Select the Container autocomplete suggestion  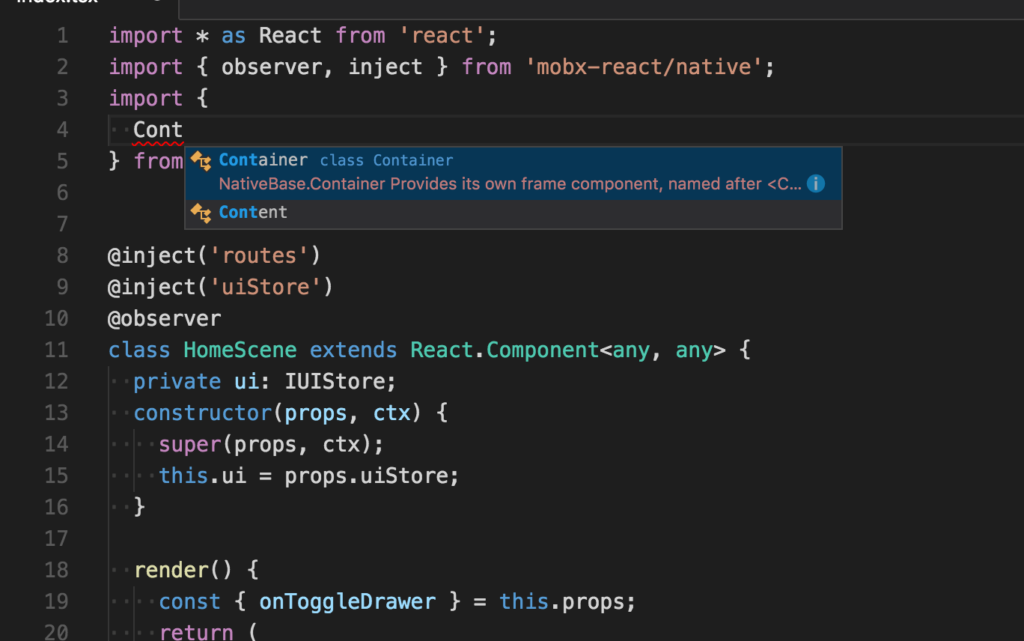coord(263,160)
